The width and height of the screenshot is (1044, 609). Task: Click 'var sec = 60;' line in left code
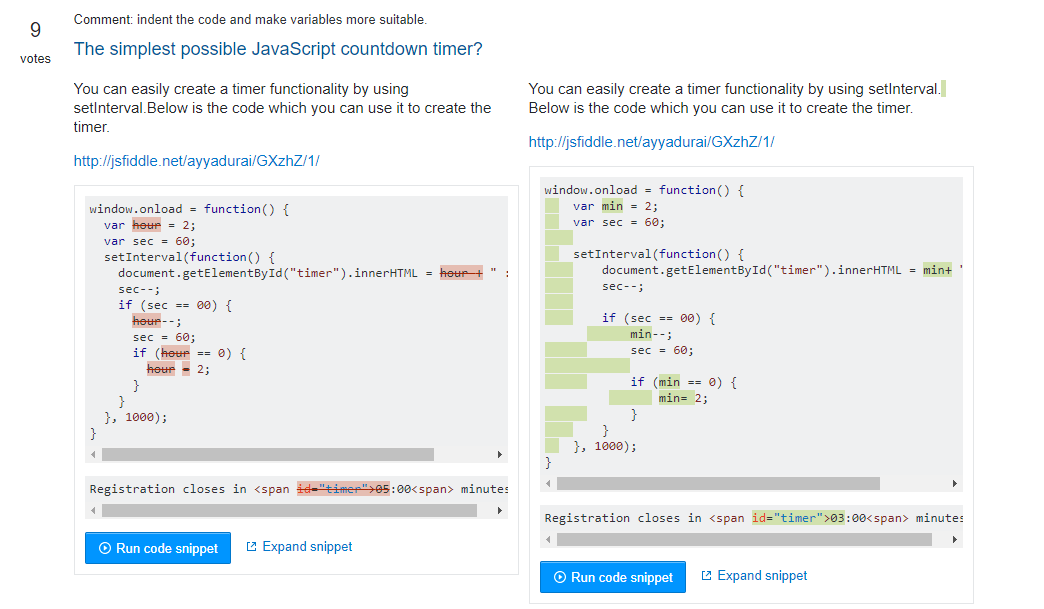pyautogui.click(x=149, y=241)
